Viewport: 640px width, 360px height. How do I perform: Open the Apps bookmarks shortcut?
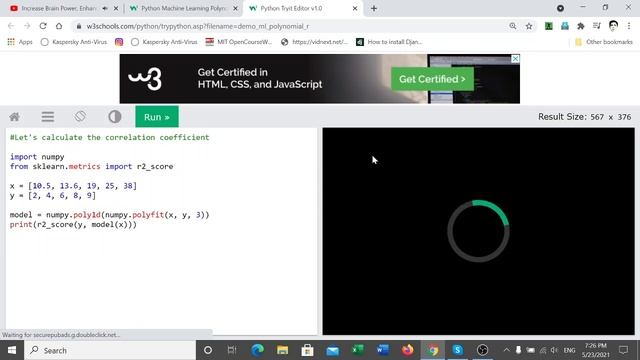pos(20,42)
